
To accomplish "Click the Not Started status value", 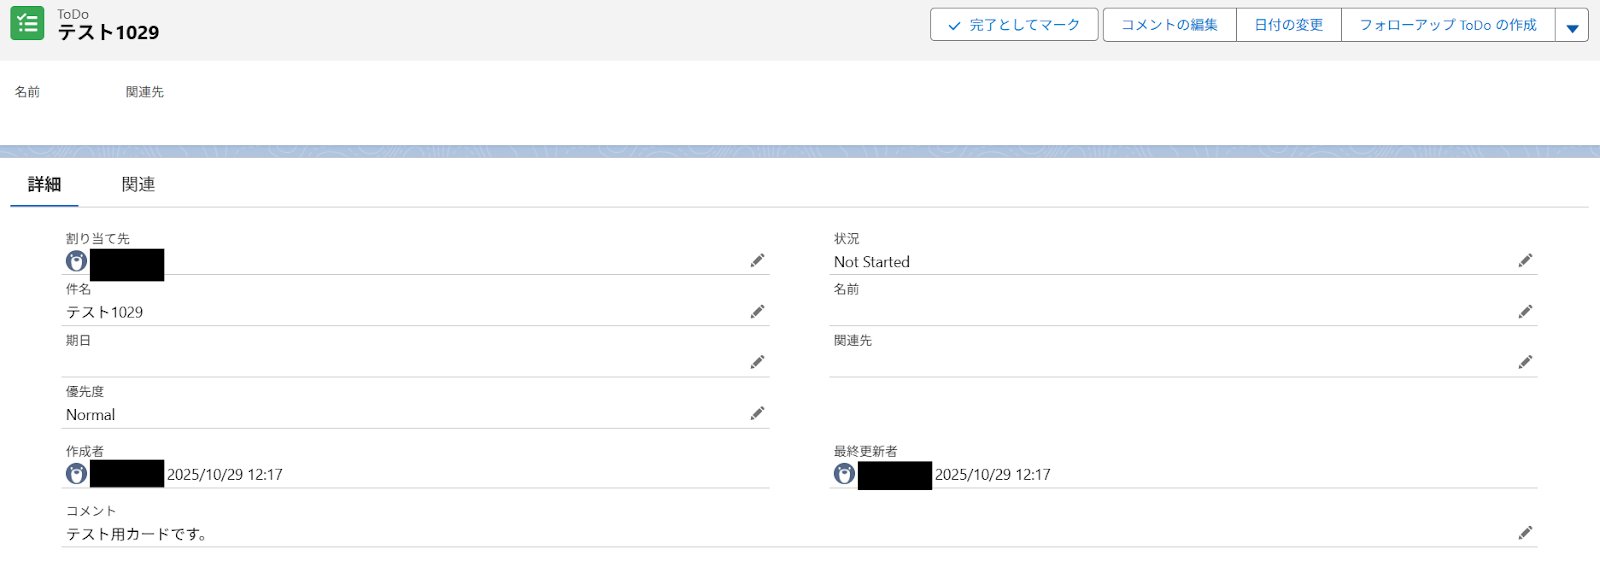I will (872, 262).
